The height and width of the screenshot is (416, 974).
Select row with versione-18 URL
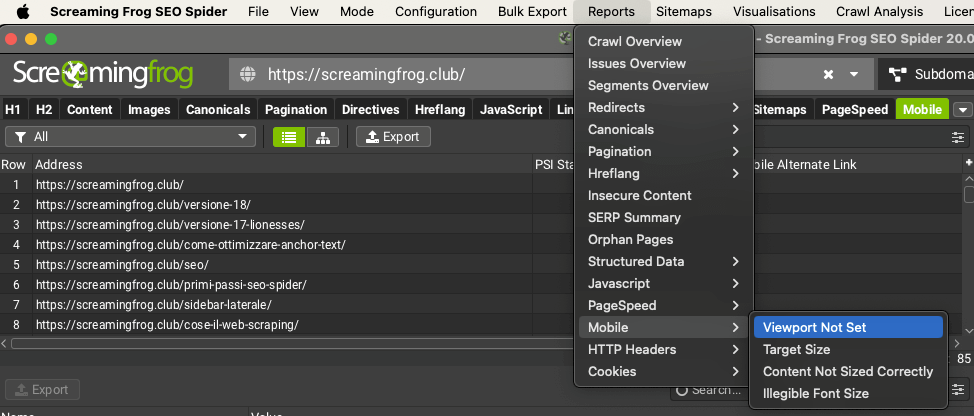(143, 205)
